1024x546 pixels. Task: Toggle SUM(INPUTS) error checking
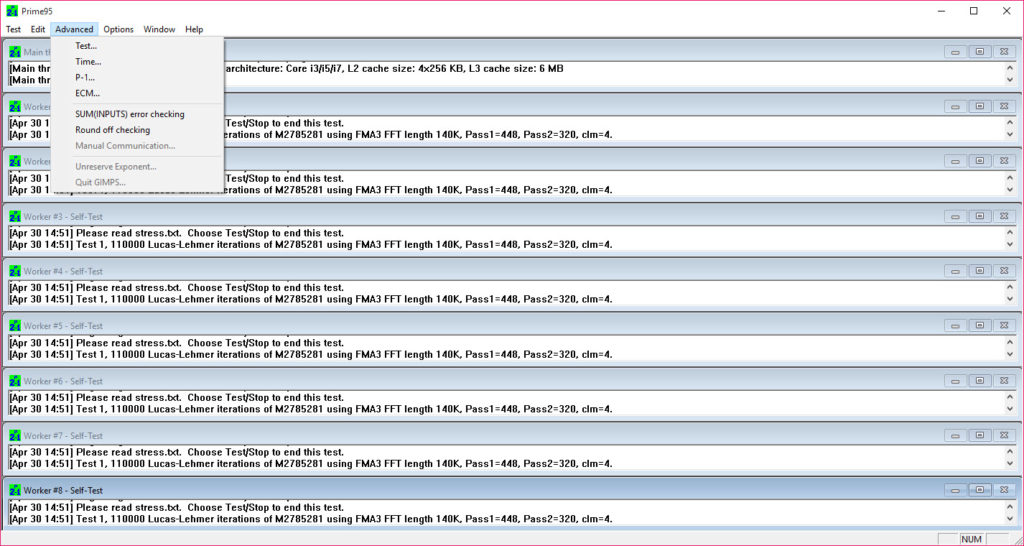pyautogui.click(x=129, y=114)
